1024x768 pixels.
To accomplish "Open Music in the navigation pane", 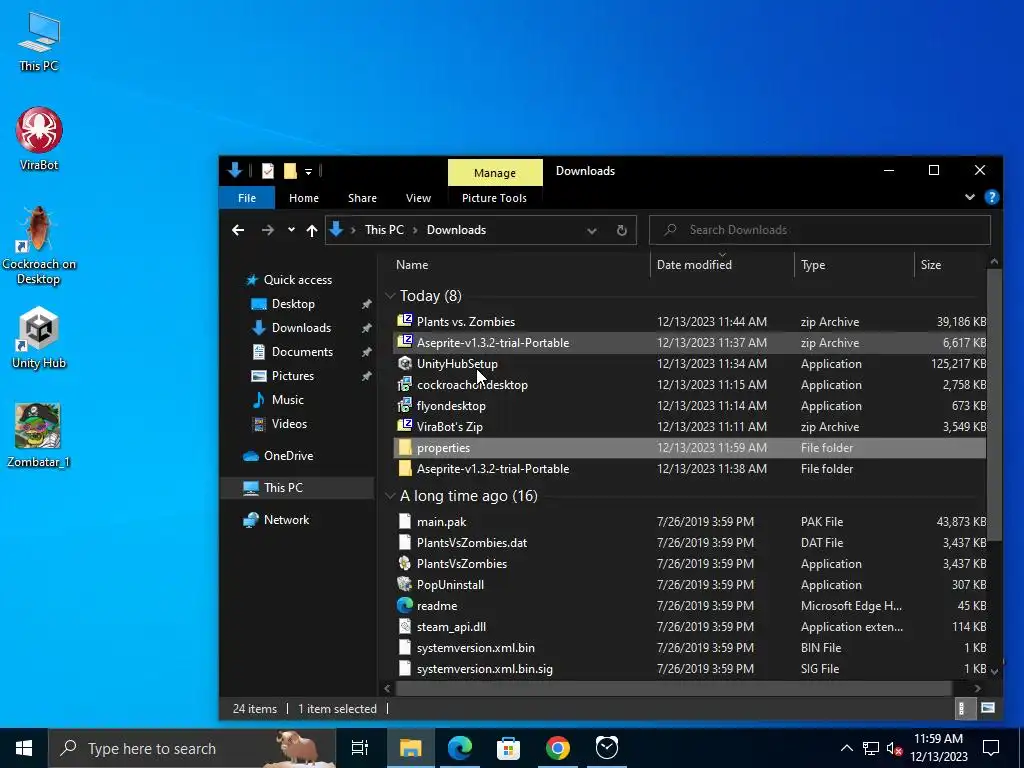I will coord(287,400).
